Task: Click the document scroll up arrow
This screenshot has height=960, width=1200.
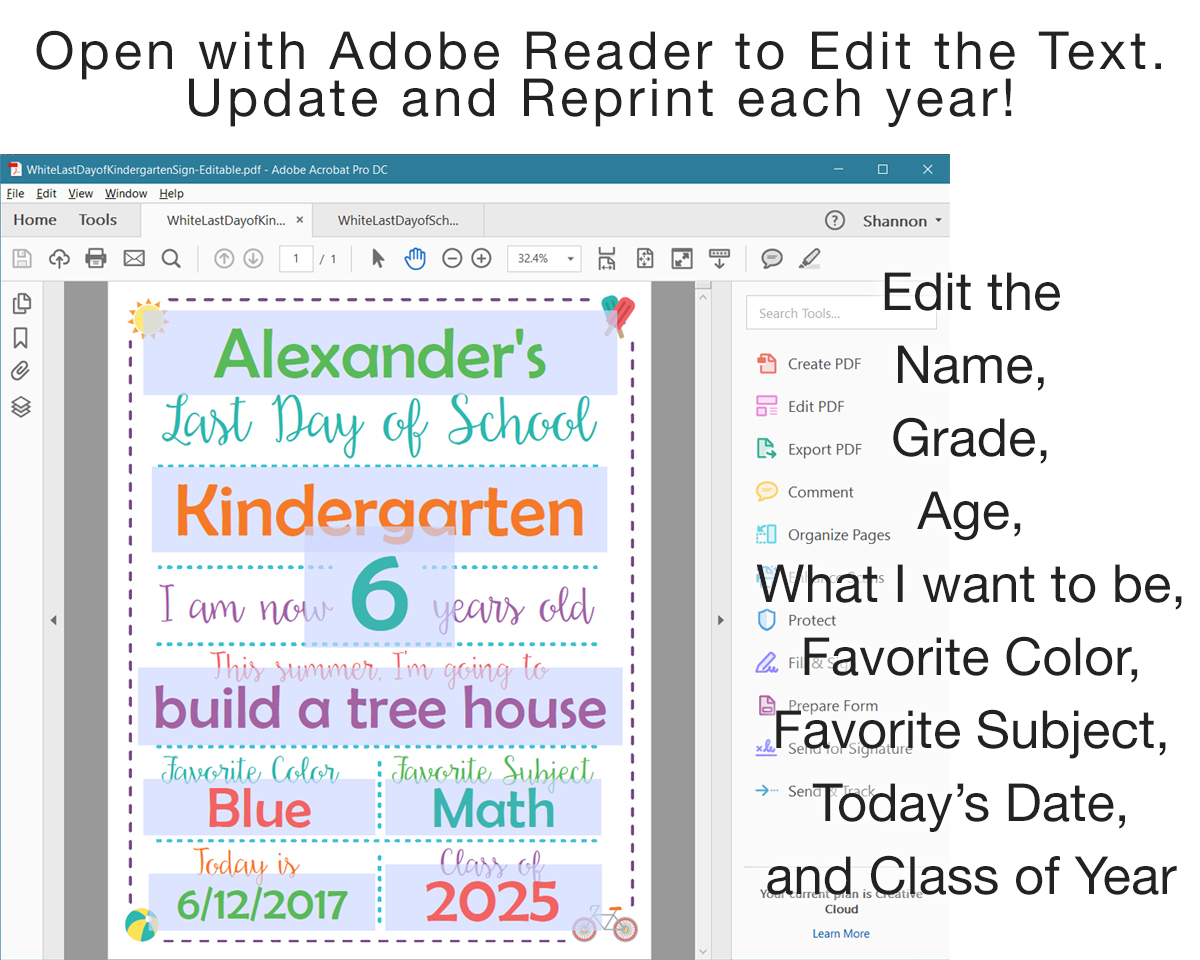Action: 704,295
